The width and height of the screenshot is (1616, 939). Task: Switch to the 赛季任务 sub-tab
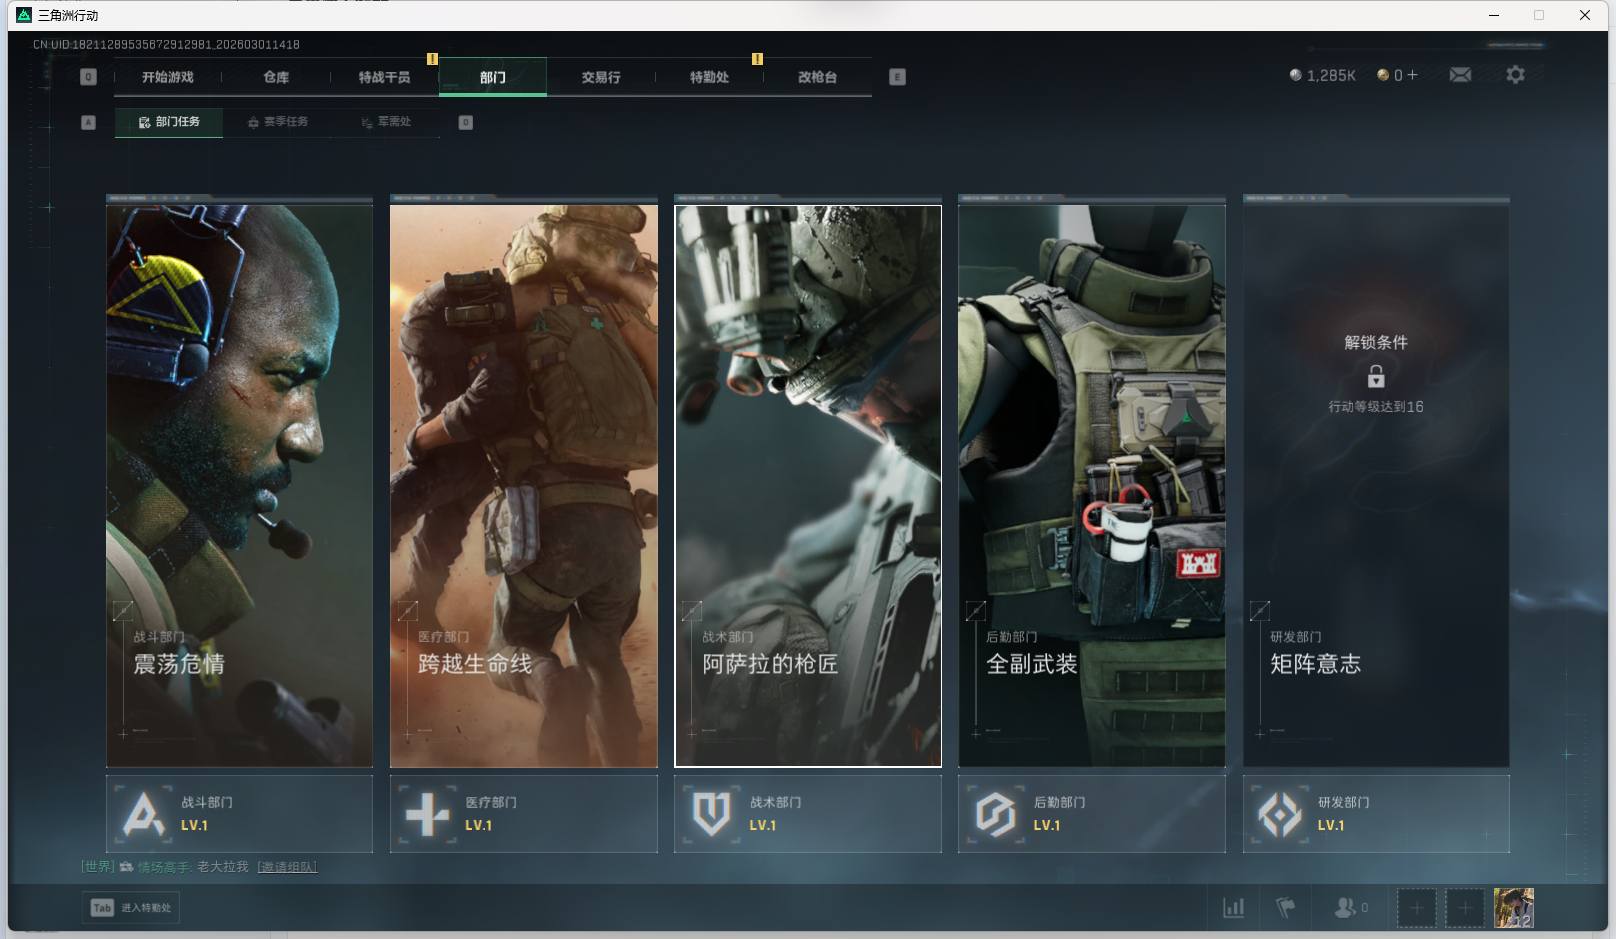click(278, 122)
